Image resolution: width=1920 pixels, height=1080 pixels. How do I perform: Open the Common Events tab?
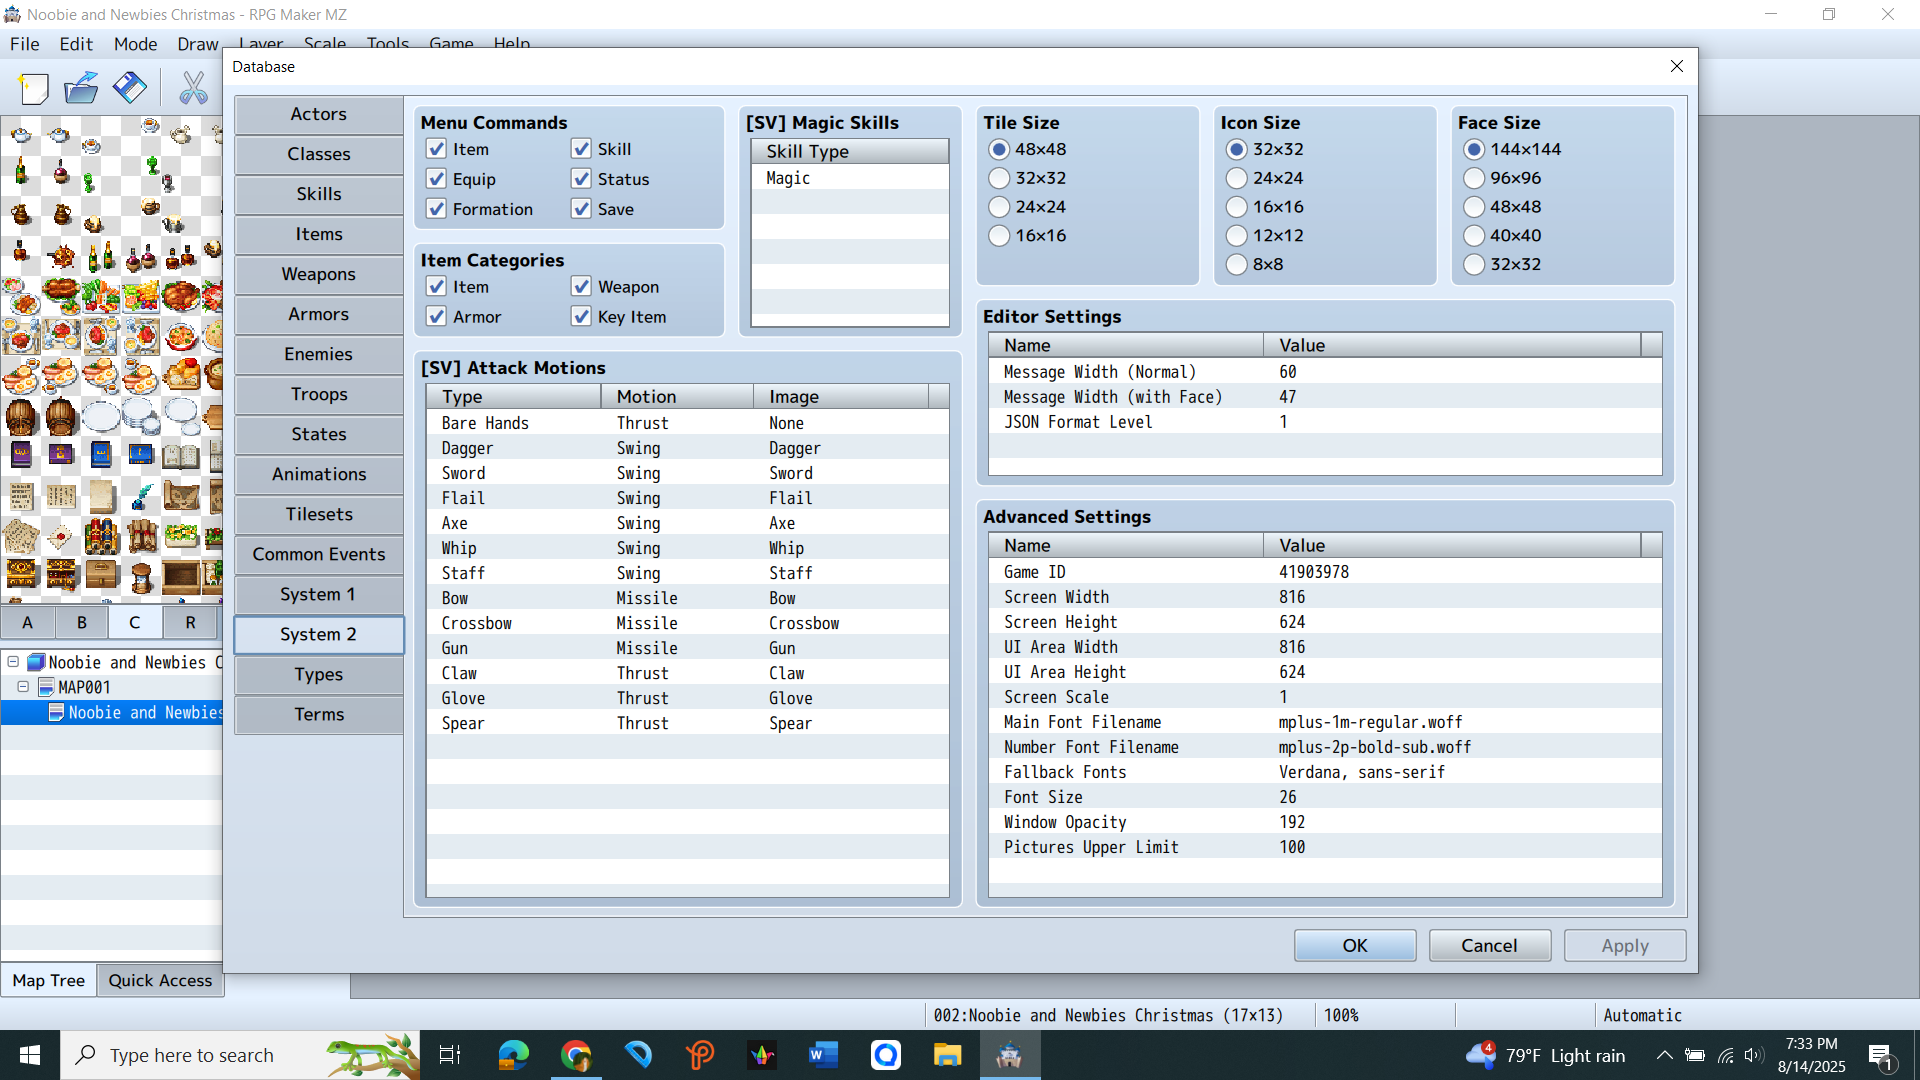319,555
